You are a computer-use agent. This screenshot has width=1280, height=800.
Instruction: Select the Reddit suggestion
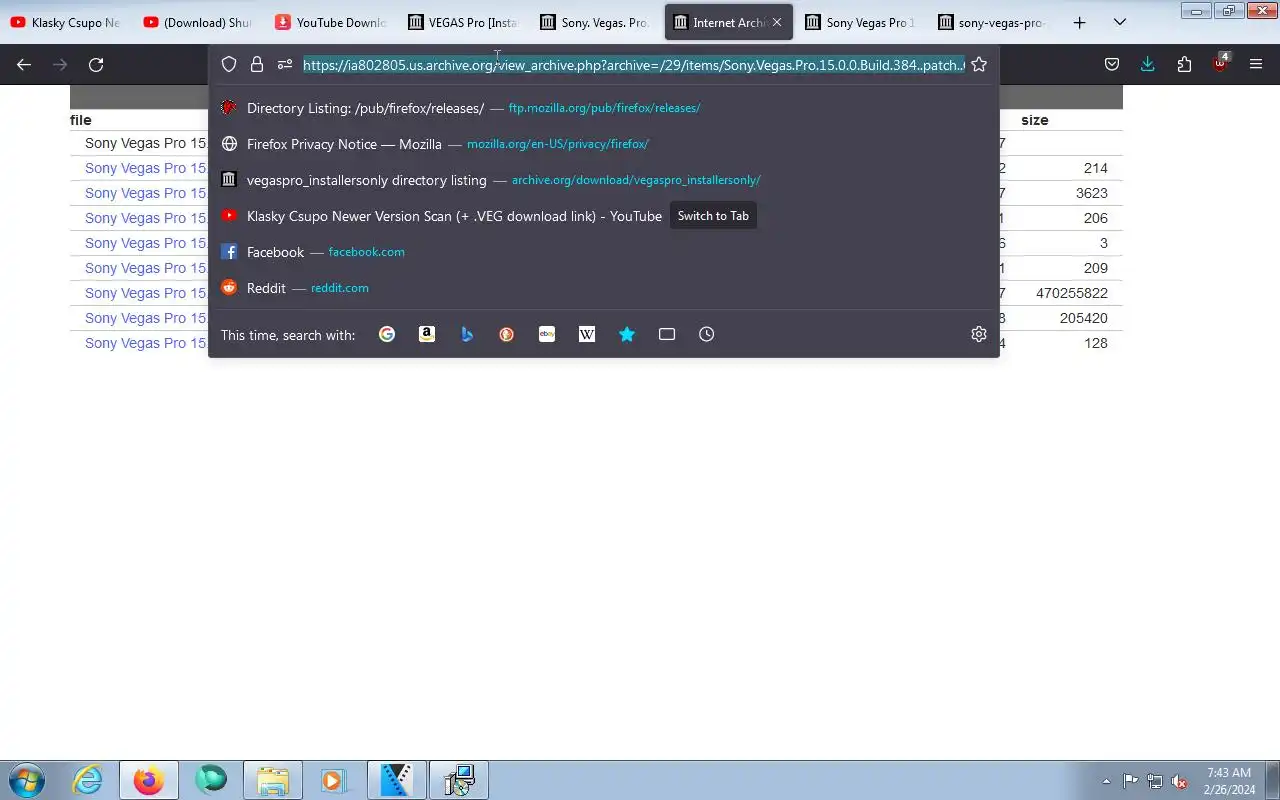coord(604,288)
